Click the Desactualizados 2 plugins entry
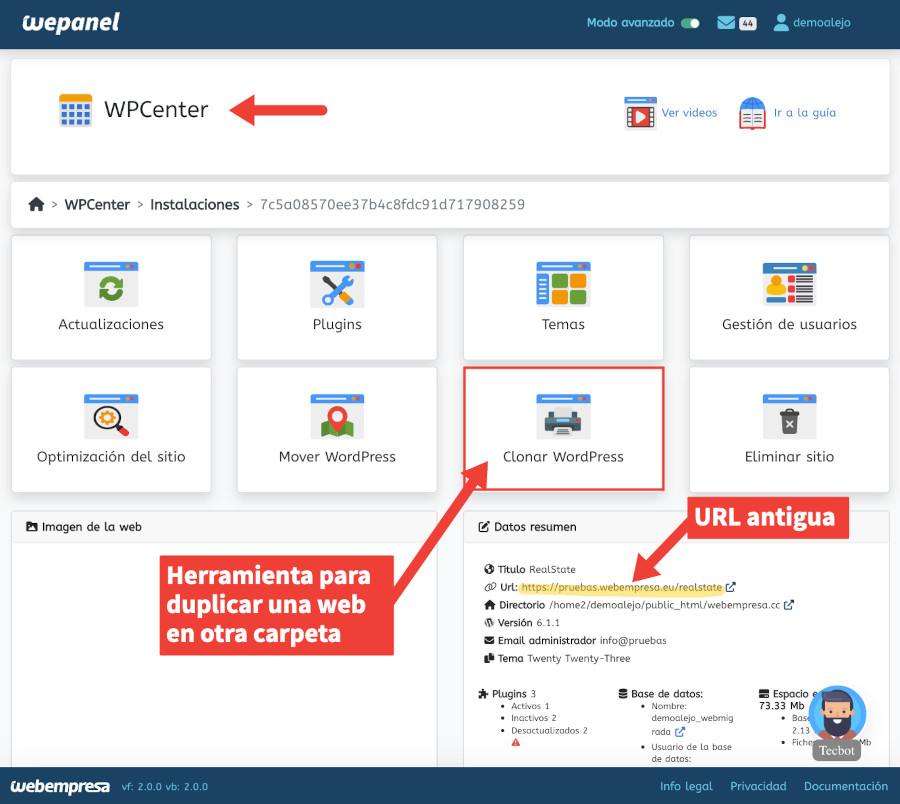The image size is (900, 804). coord(549,731)
